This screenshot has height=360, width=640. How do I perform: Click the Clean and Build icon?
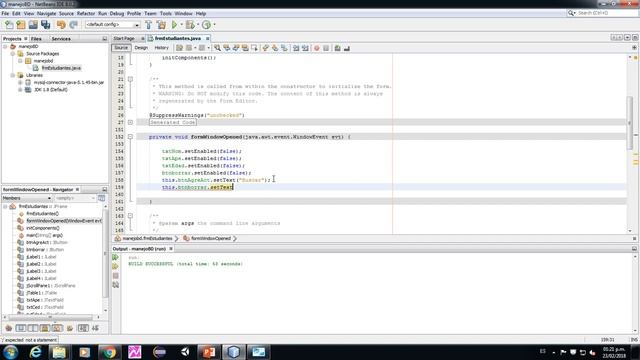coord(162,25)
